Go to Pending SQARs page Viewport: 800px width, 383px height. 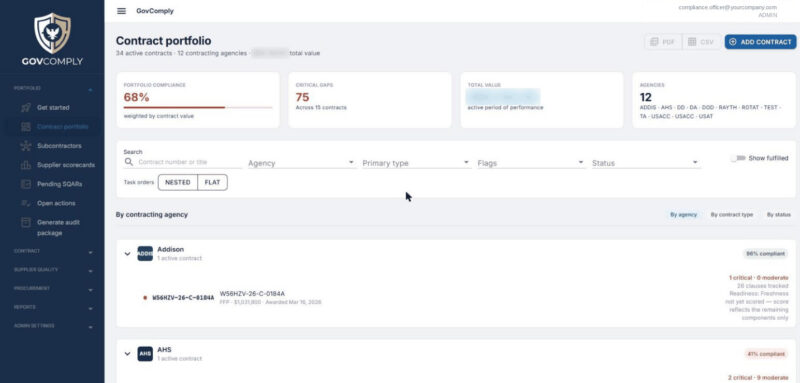tap(60, 184)
